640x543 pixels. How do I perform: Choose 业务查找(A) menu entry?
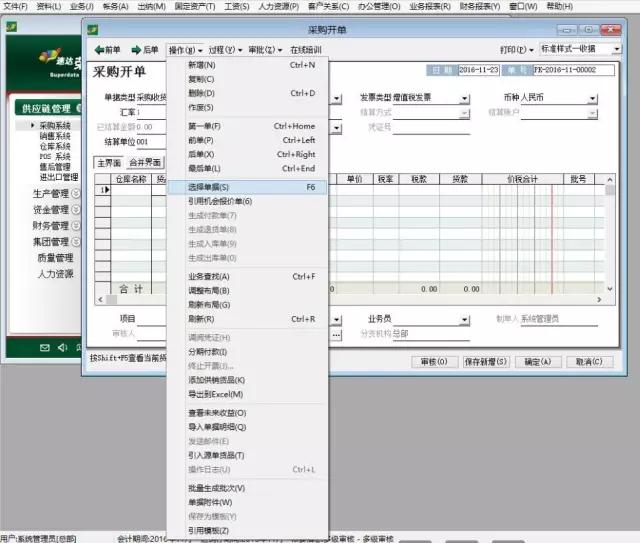[247, 276]
